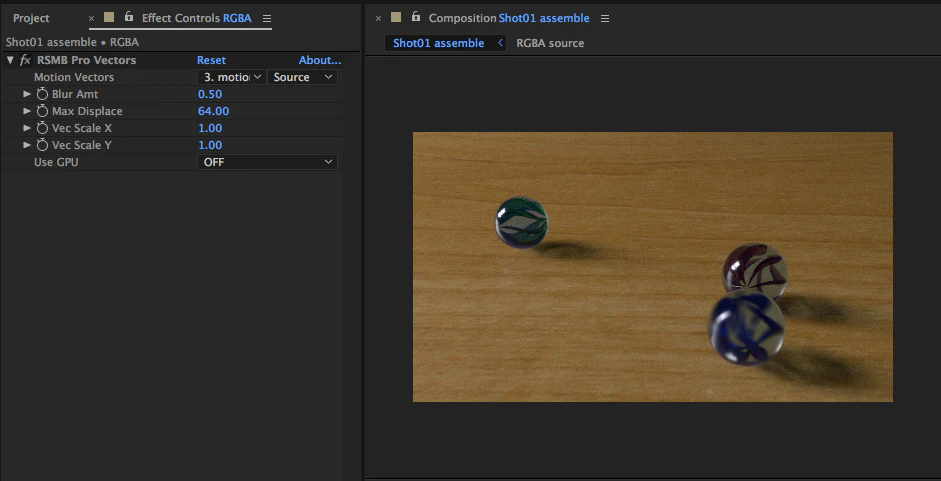
Task: Open the Use GPU dropdown
Action: click(x=267, y=162)
